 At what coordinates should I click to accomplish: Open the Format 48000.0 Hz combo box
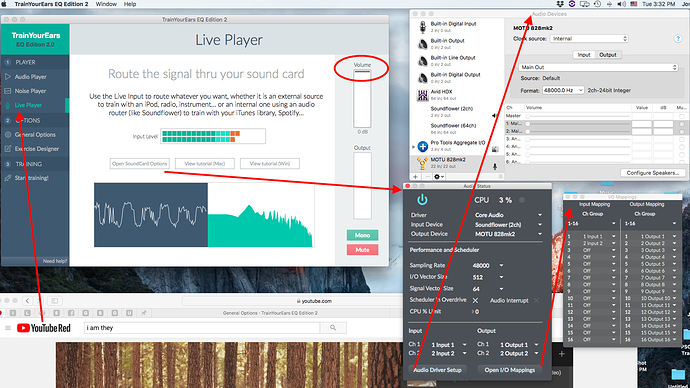click(563, 90)
